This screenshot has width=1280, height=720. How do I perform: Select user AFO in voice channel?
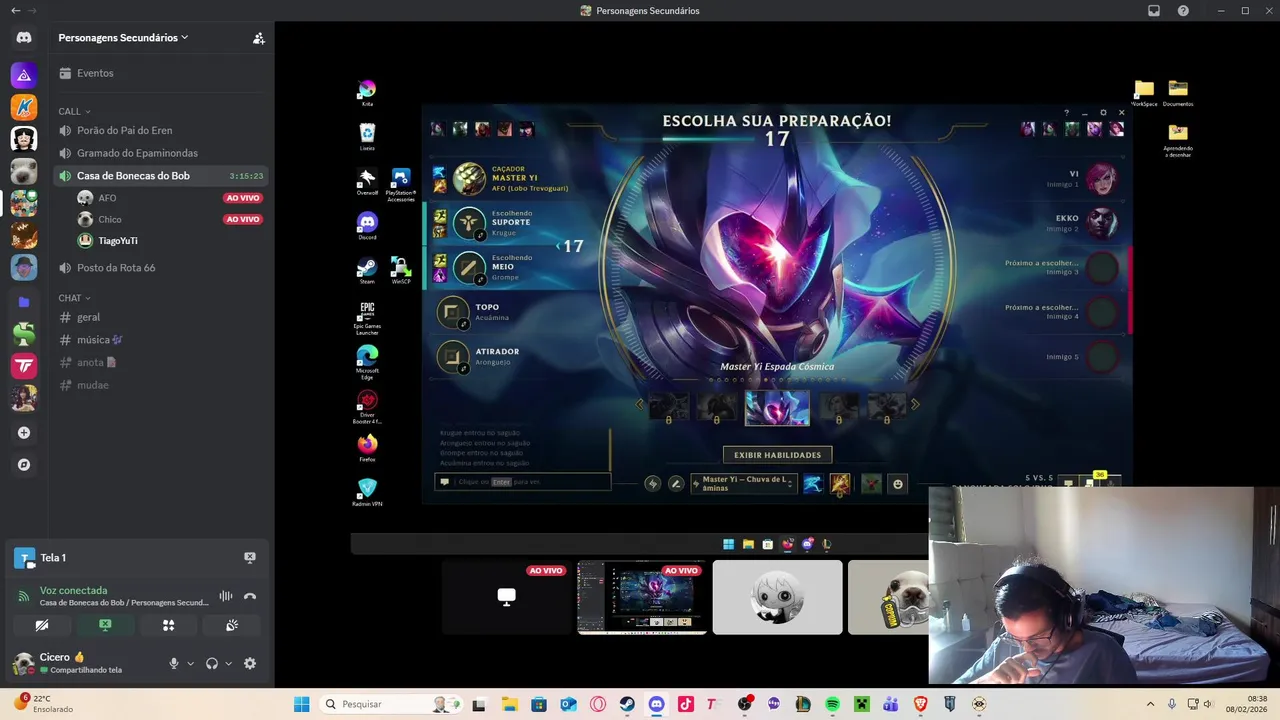170,198
